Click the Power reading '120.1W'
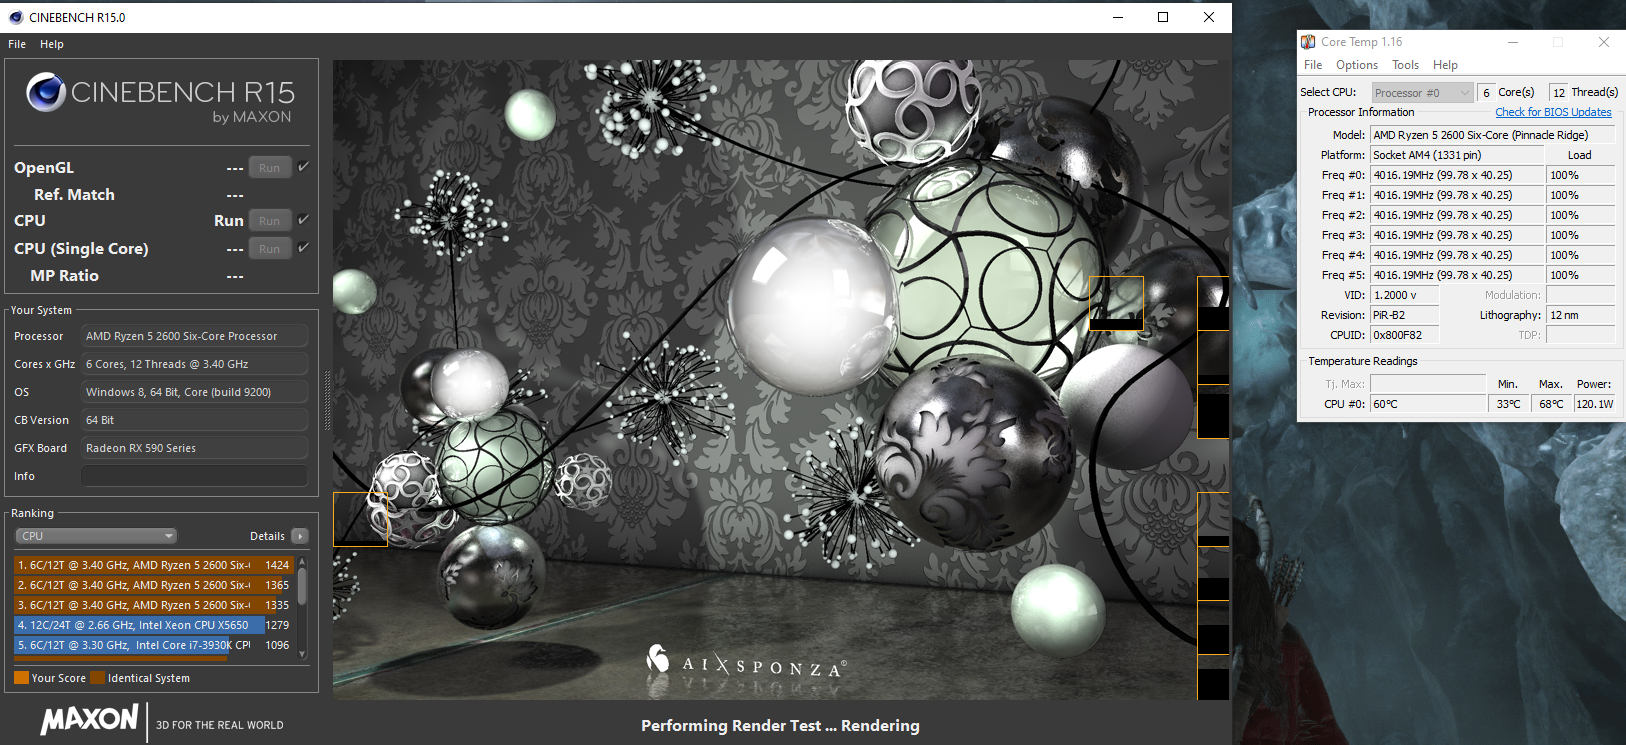This screenshot has width=1626, height=745. coord(1594,404)
